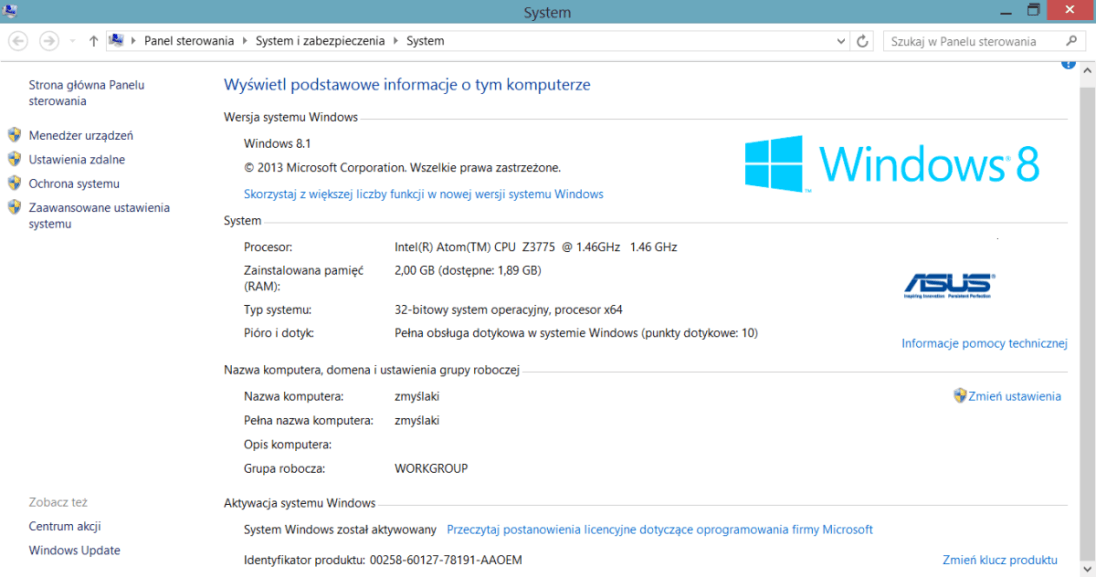Viewport: 1096px width, 577px height.
Task: Click scrollbar down arrow
Action: pyautogui.click(x=1087, y=569)
